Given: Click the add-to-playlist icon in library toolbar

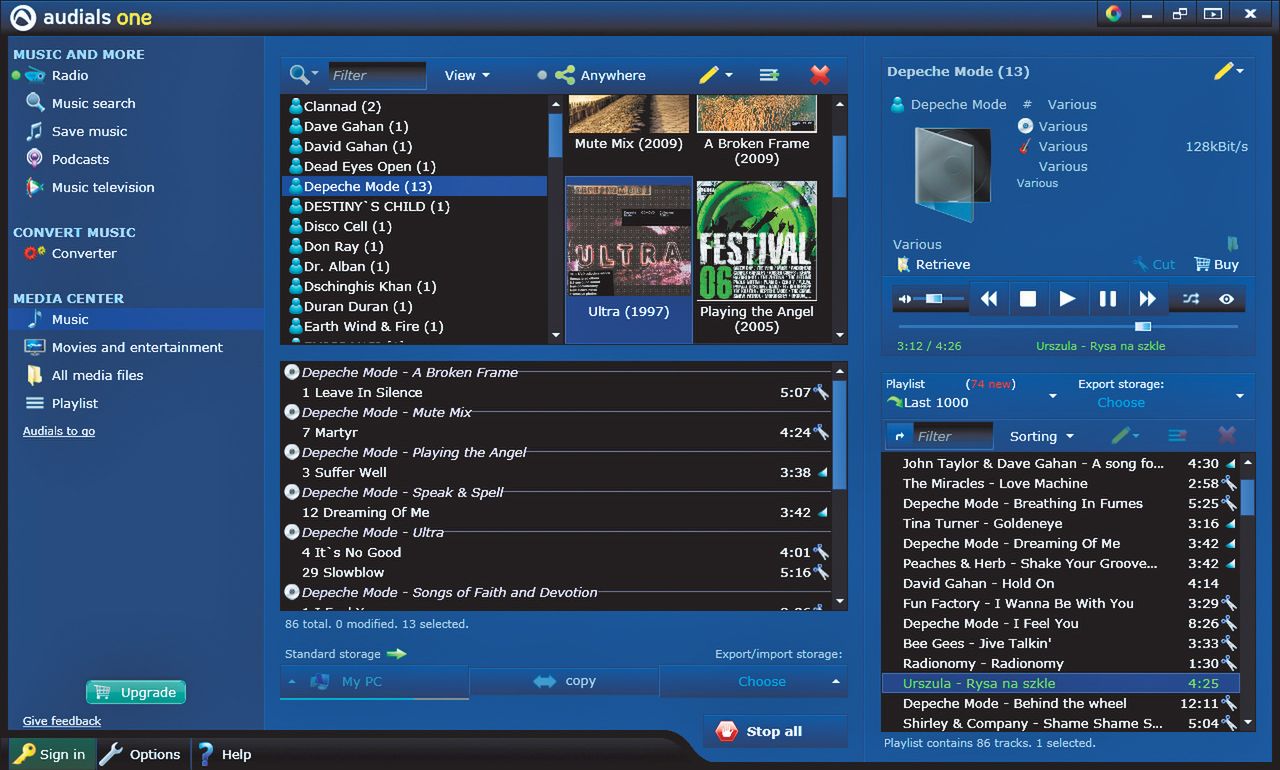Looking at the screenshot, I should pyautogui.click(x=769, y=75).
